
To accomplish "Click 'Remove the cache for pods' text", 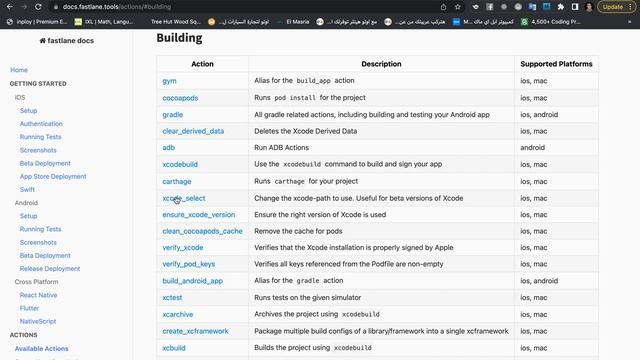I will (298, 231).
